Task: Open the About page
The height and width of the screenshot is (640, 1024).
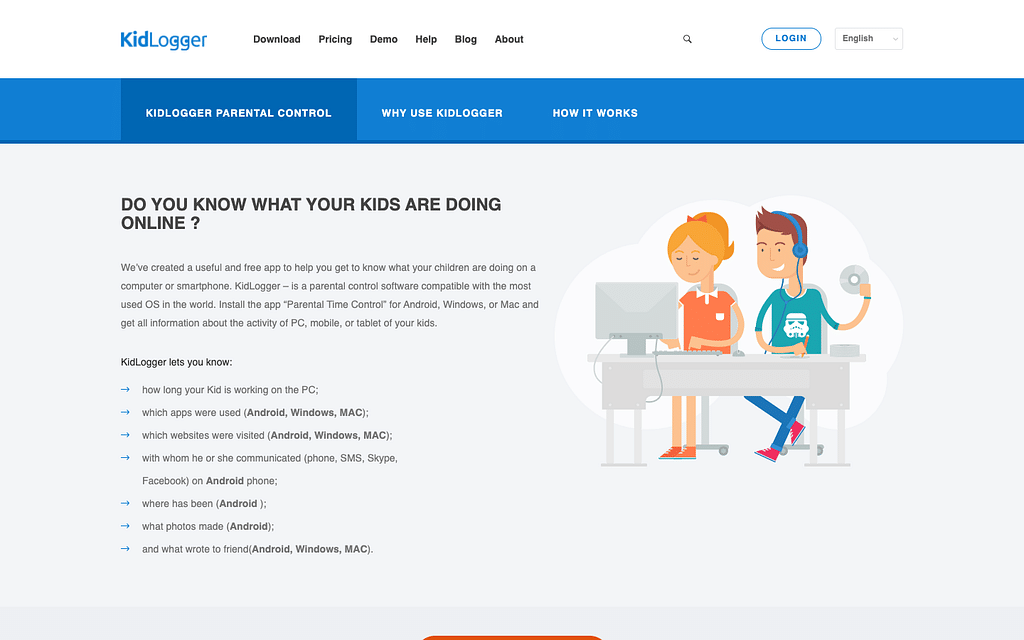Action: pos(509,39)
